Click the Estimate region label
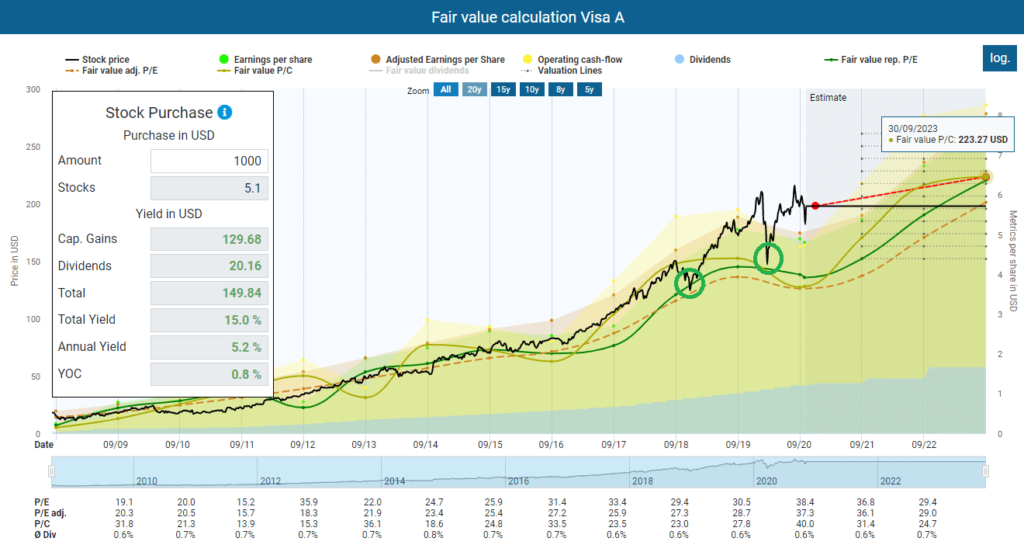The height and width of the screenshot is (545, 1024). tap(828, 97)
